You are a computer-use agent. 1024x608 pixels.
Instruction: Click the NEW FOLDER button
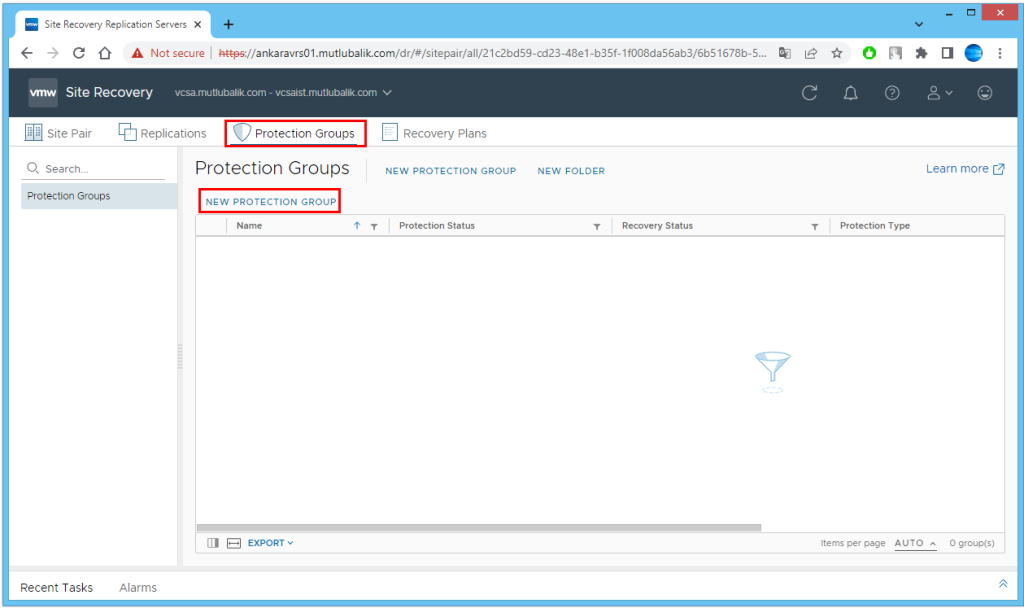click(571, 171)
